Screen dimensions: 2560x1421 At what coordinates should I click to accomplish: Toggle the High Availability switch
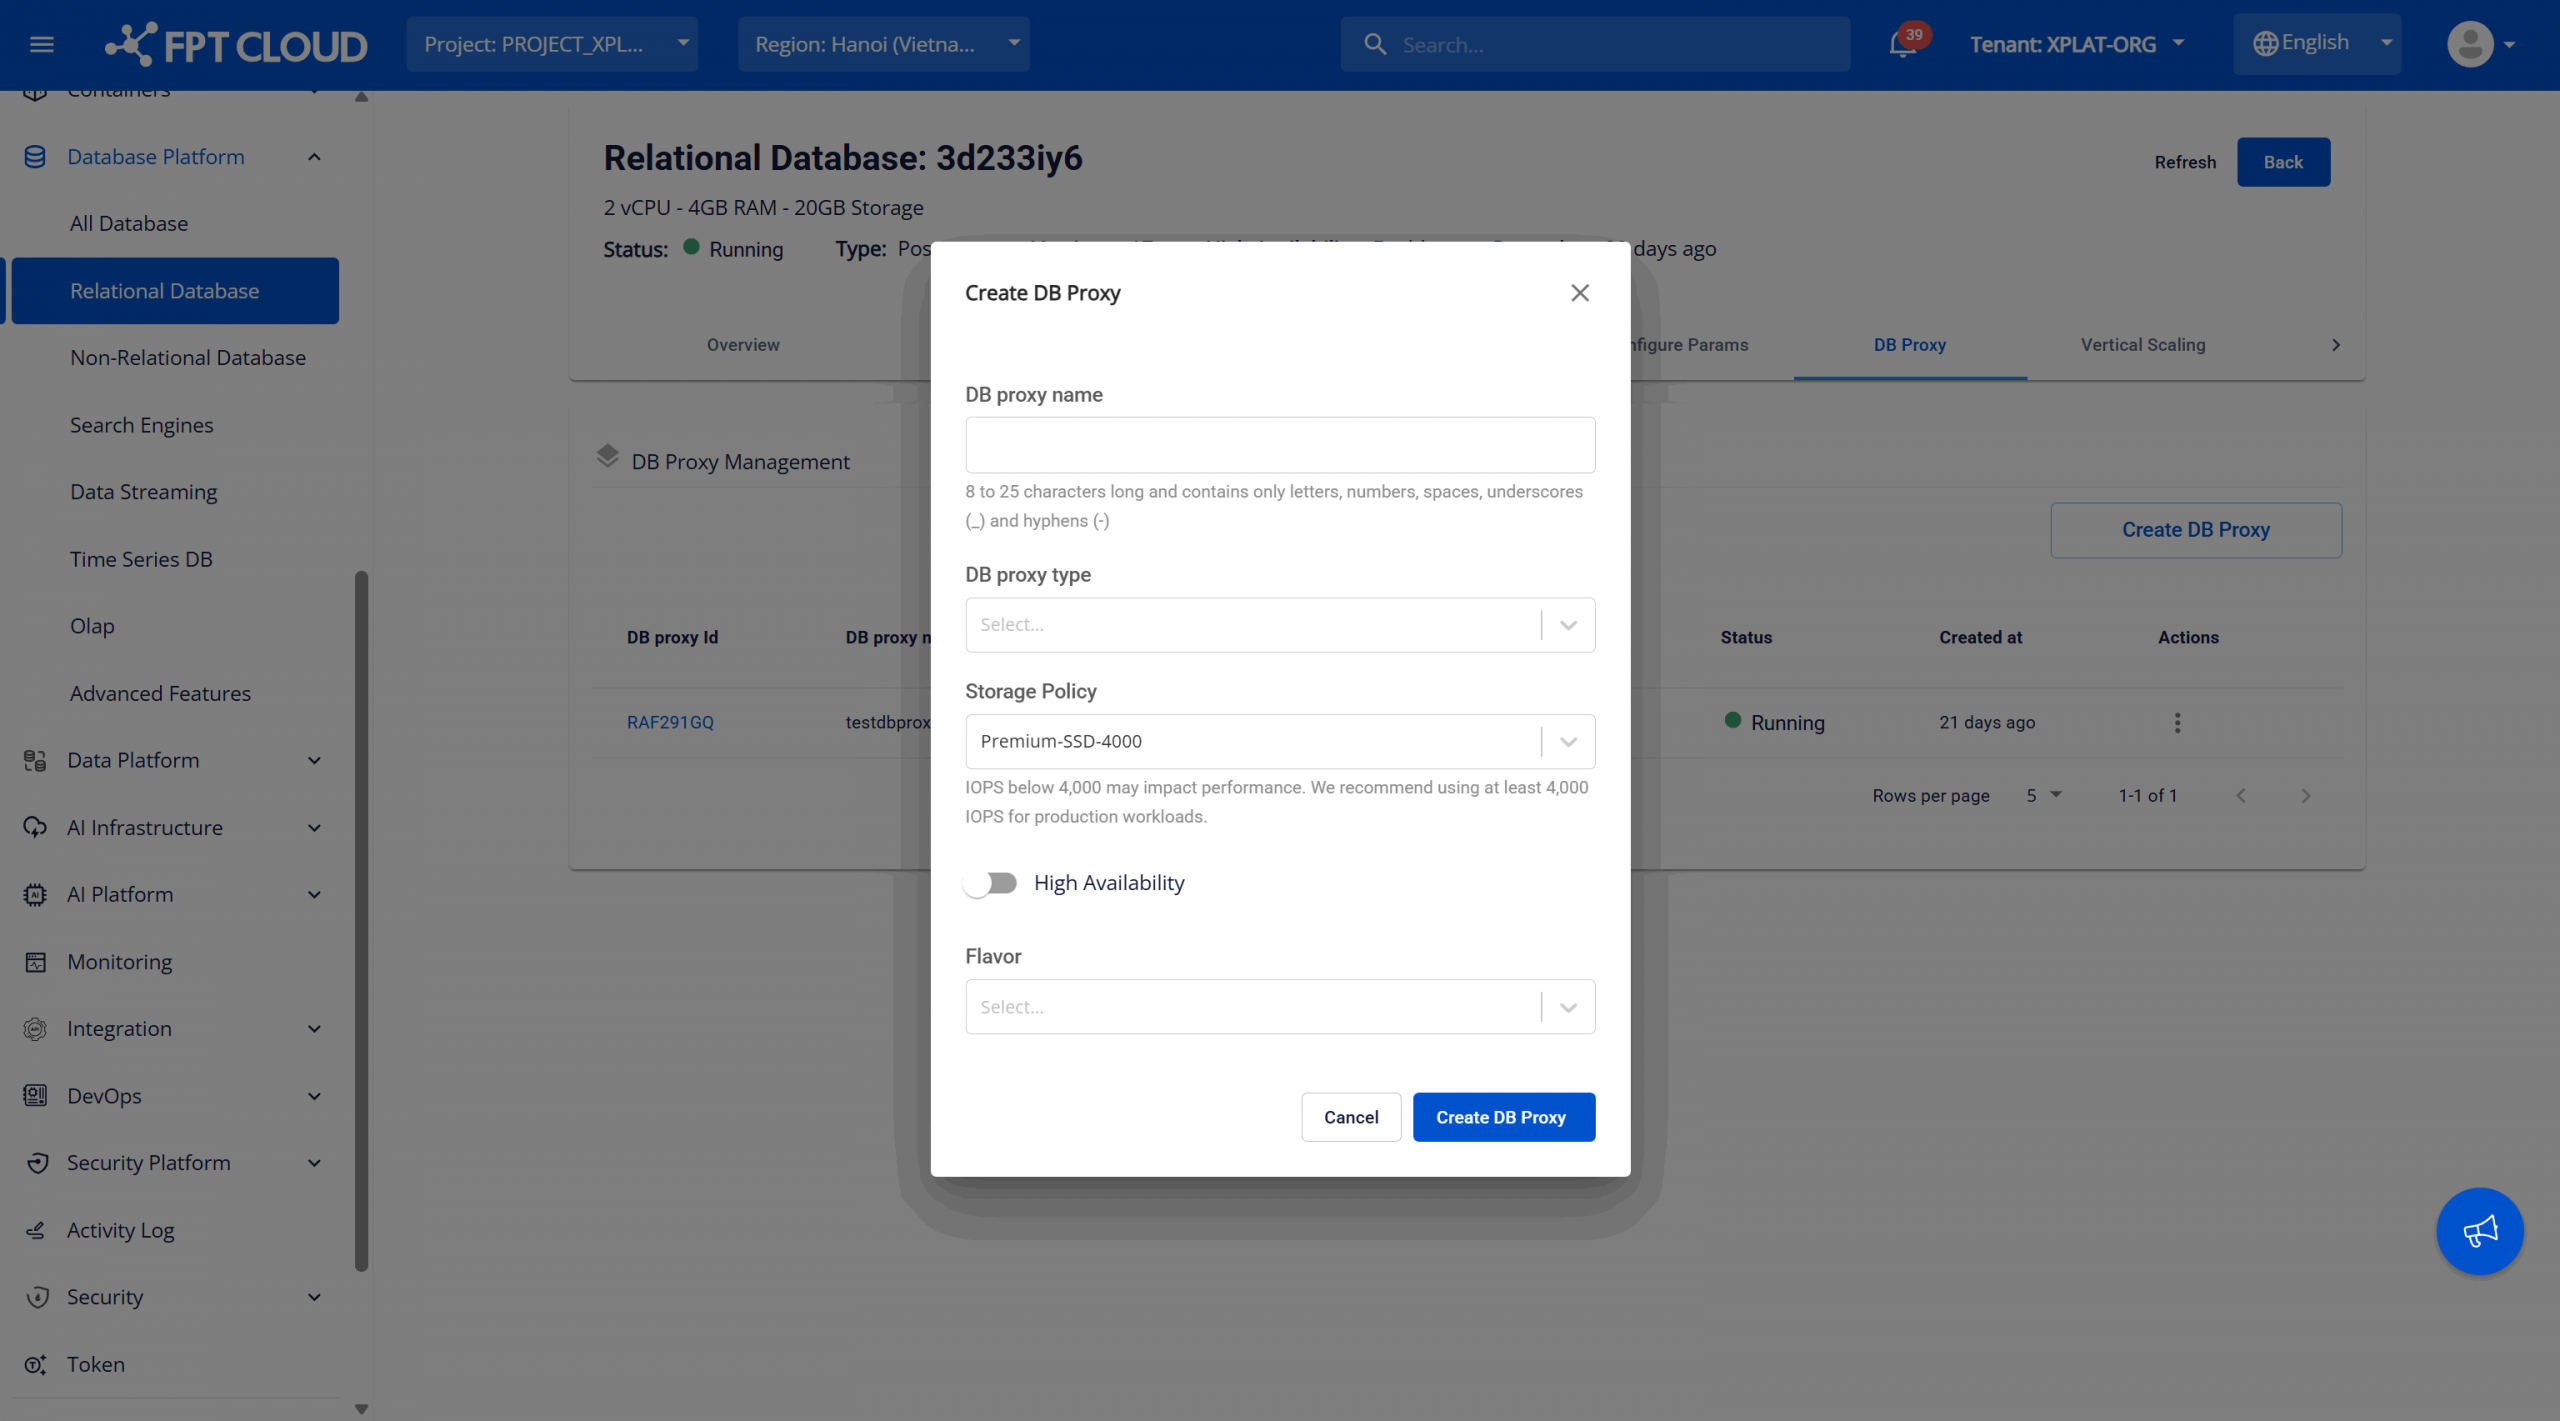(990, 883)
